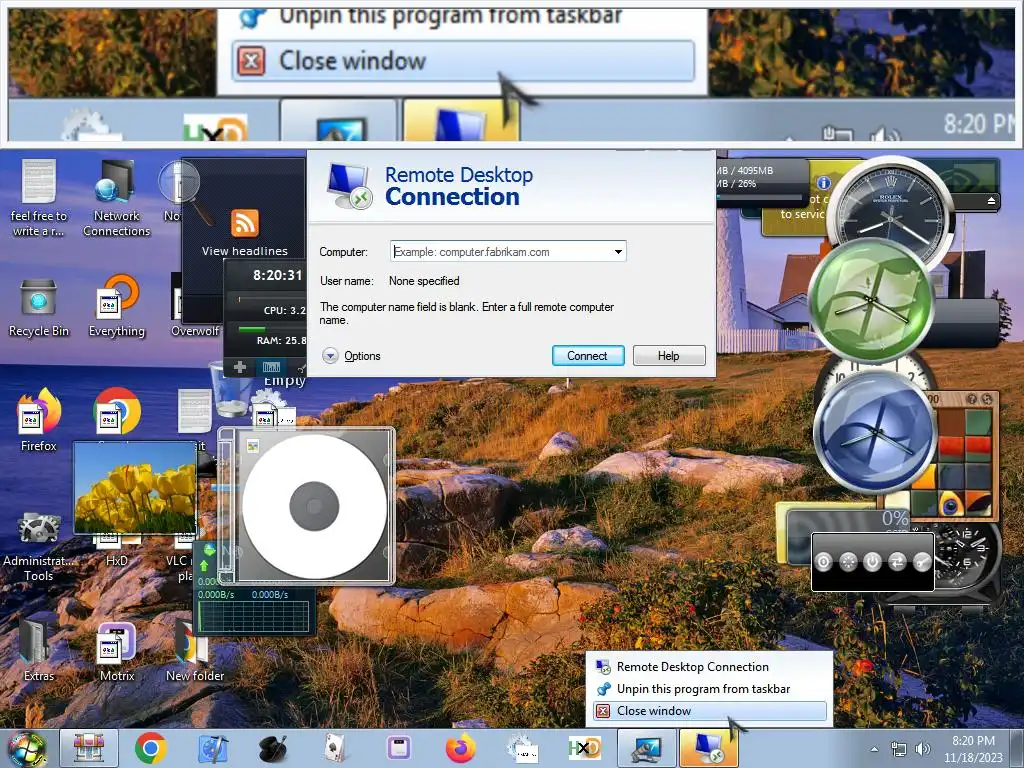
Task: Click the Connect button in Remote Desktop
Action: [x=588, y=356]
